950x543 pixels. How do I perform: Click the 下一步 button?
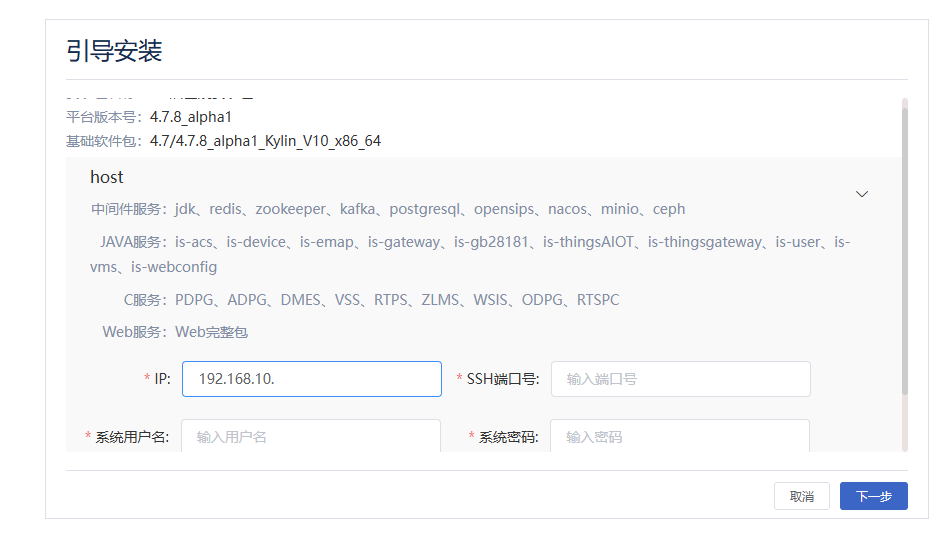[873, 496]
